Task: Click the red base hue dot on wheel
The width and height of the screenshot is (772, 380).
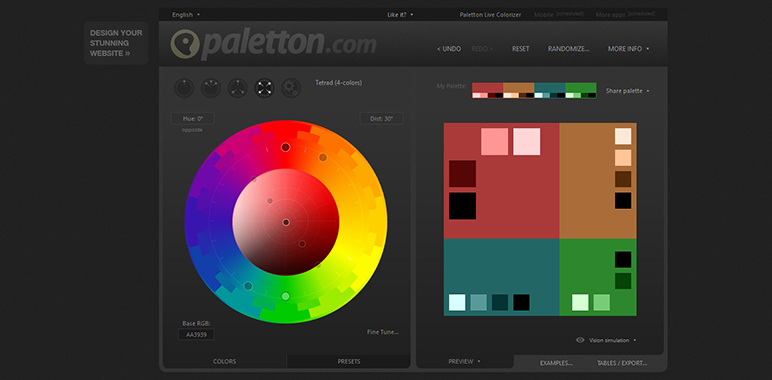Action: tap(286, 147)
